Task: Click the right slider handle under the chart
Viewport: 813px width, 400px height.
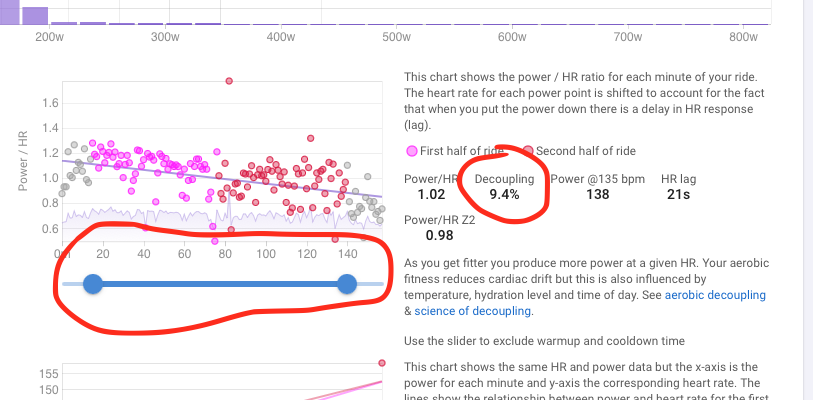Action: click(347, 284)
